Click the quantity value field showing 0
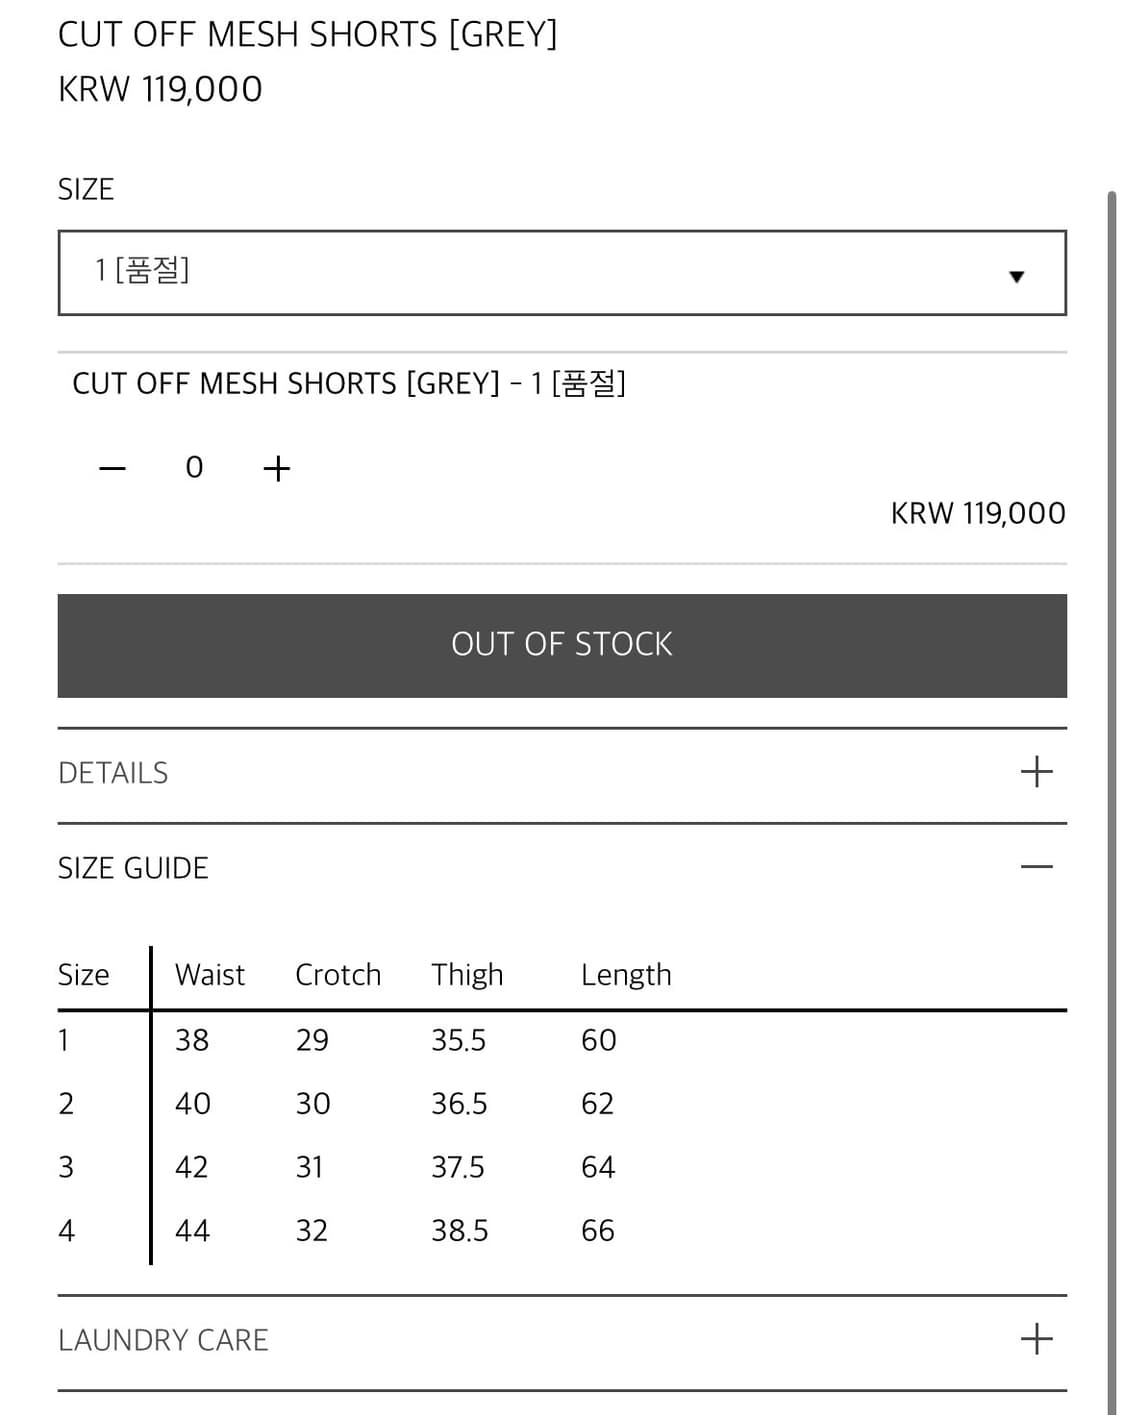This screenshot has width=1125, height=1415. coord(194,468)
